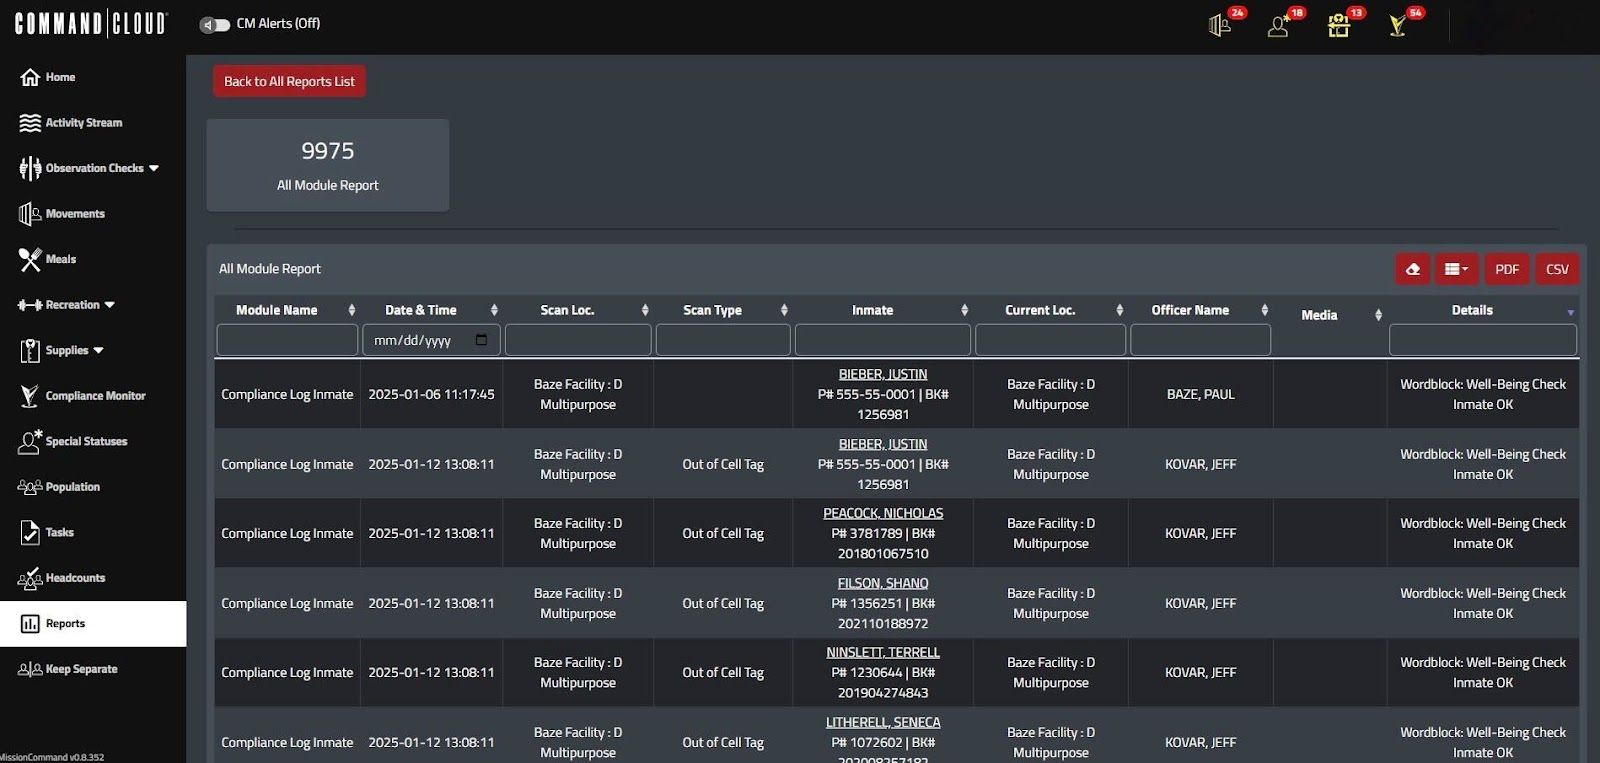Screen dimensions: 1600x763
Task: Open inmate link FILSON, SHANO
Action: pos(883,583)
